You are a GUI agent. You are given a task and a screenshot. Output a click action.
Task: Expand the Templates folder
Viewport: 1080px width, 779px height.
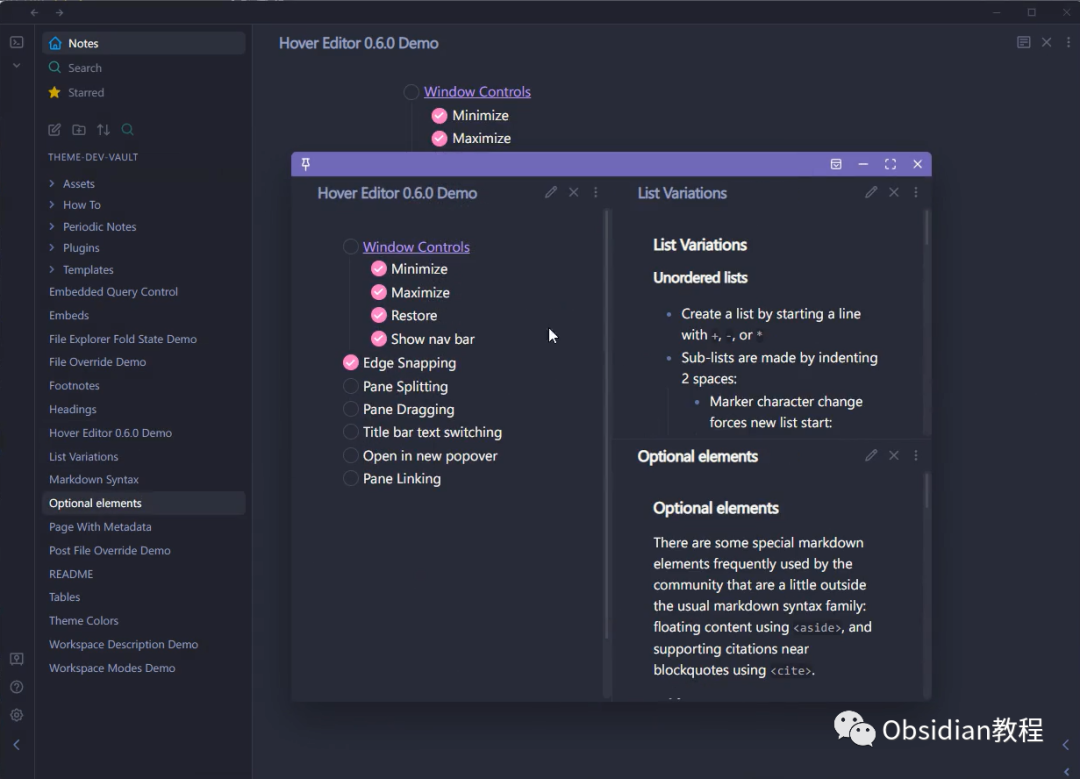(x=52, y=269)
